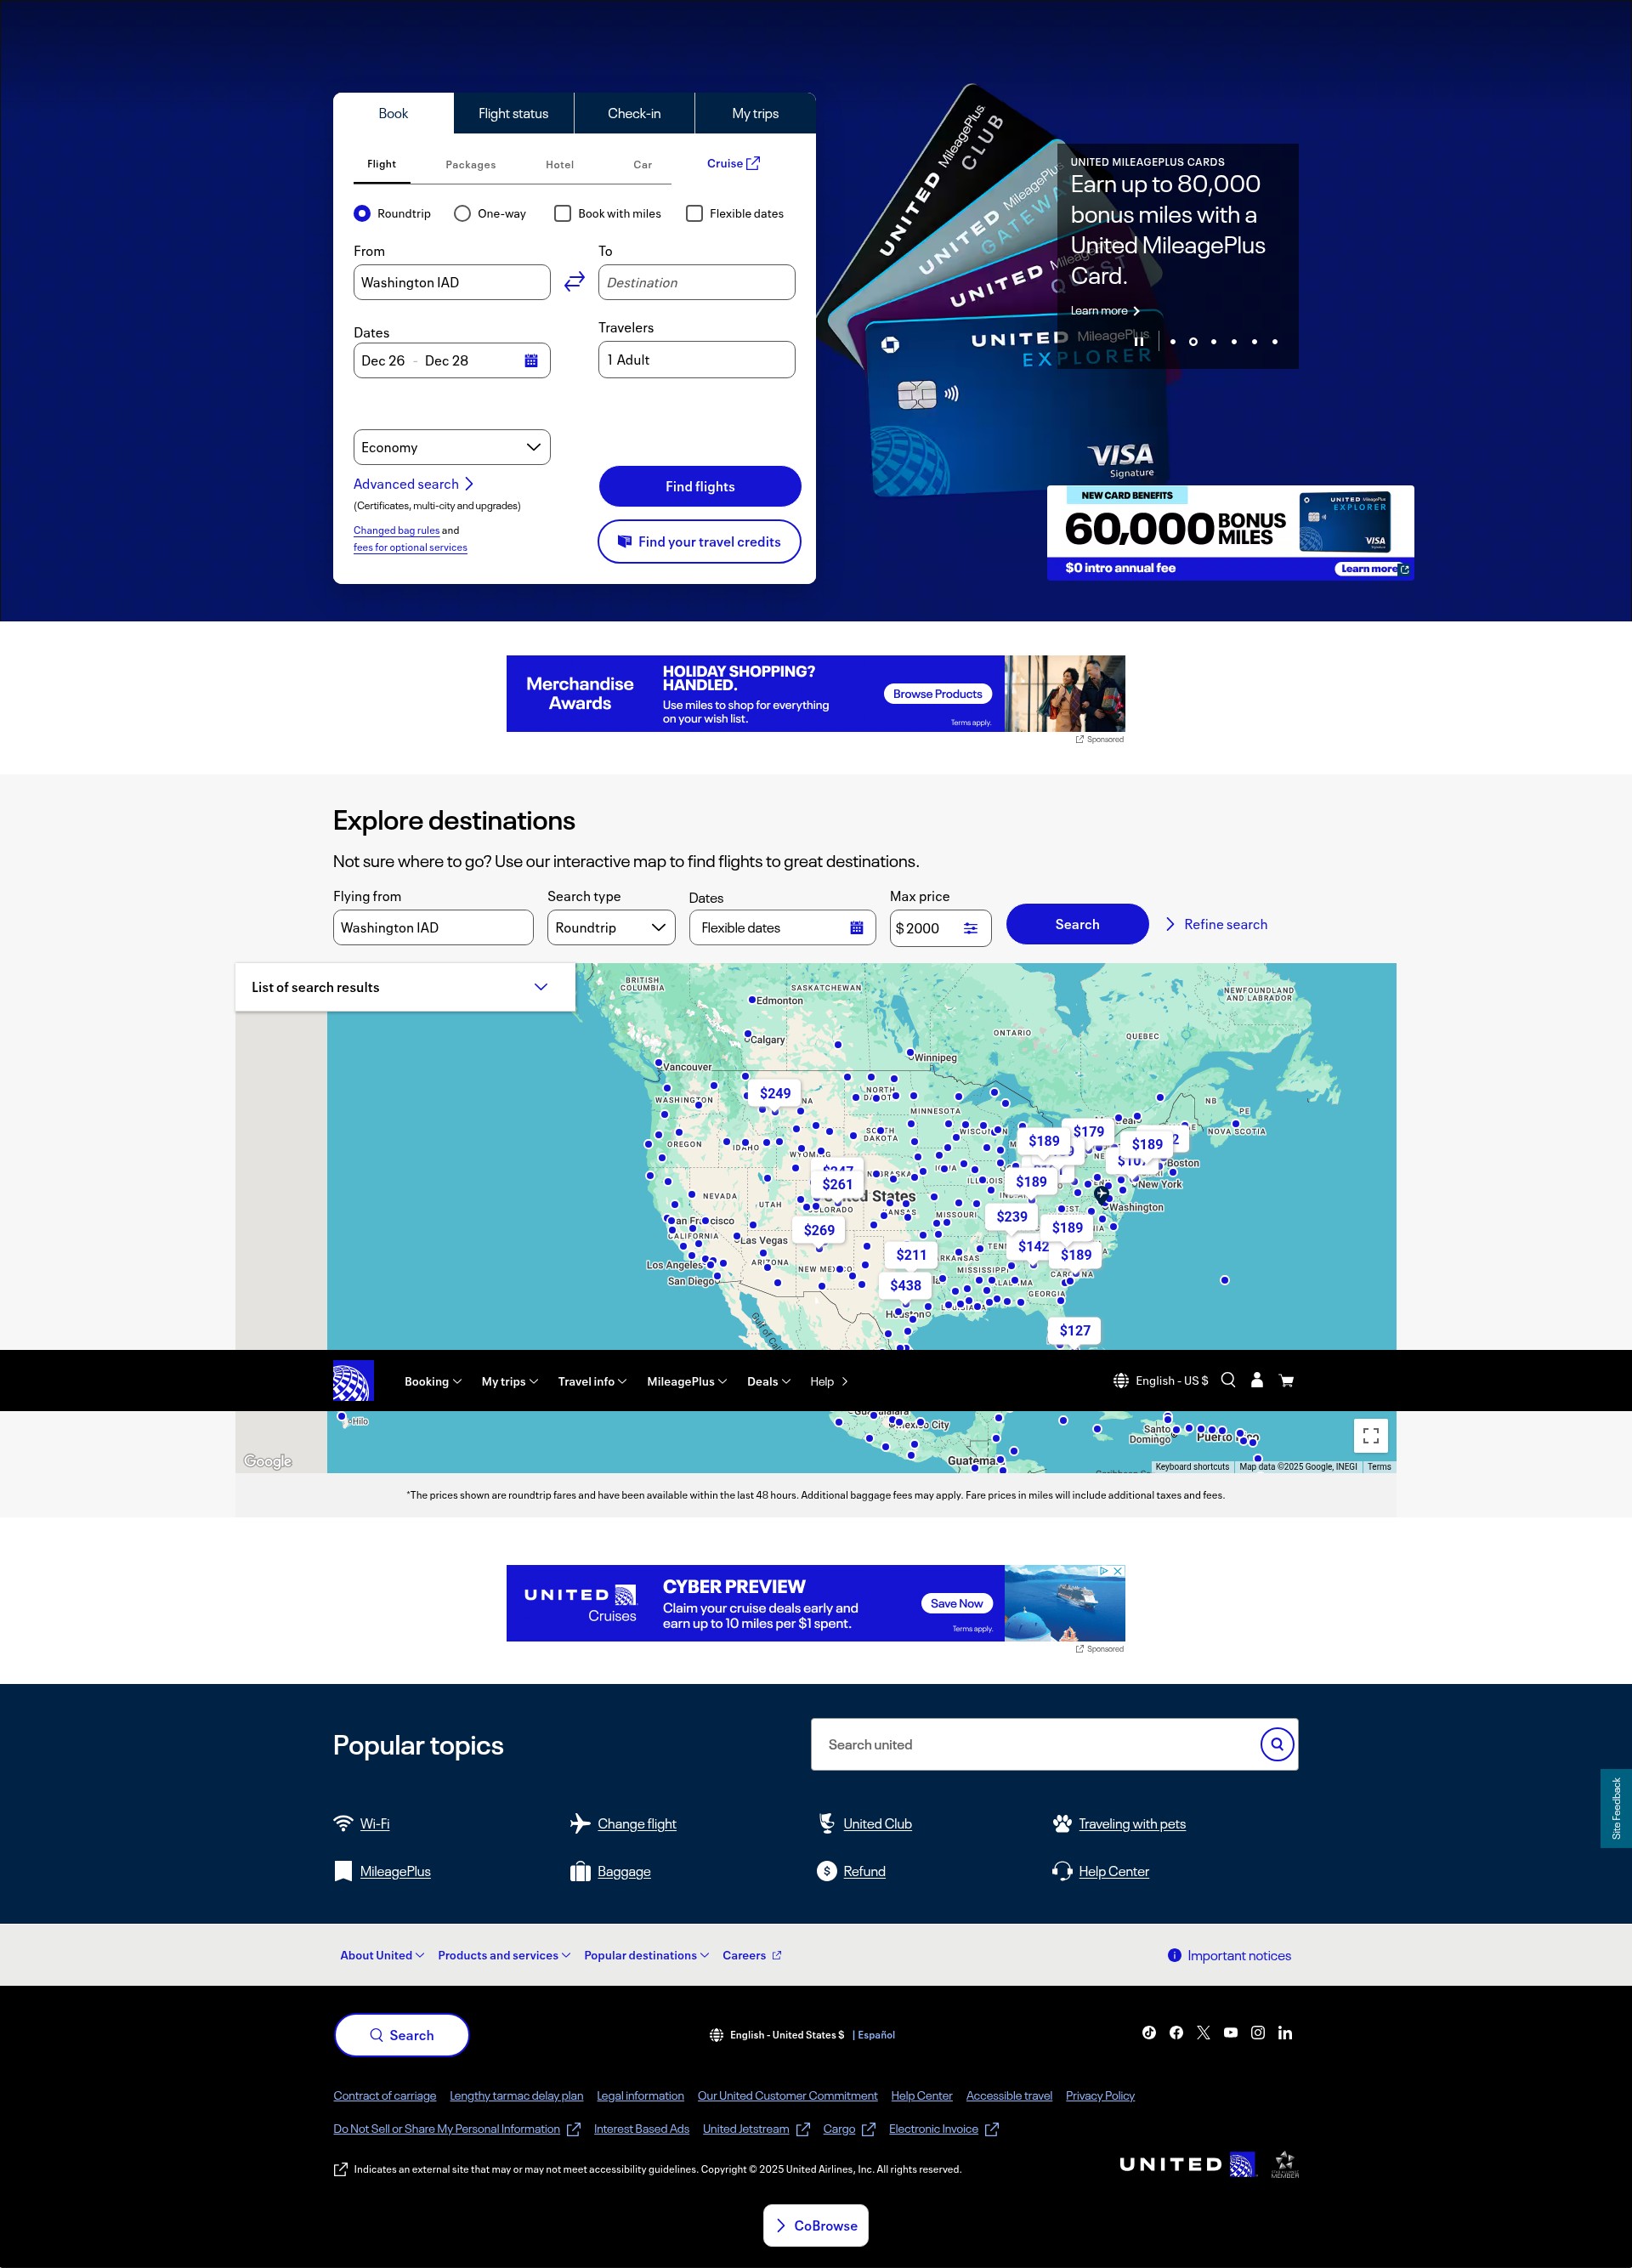Open the Site Feedback side tab
The width and height of the screenshot is (1632, 2268).
(x=1616, y=1808)
